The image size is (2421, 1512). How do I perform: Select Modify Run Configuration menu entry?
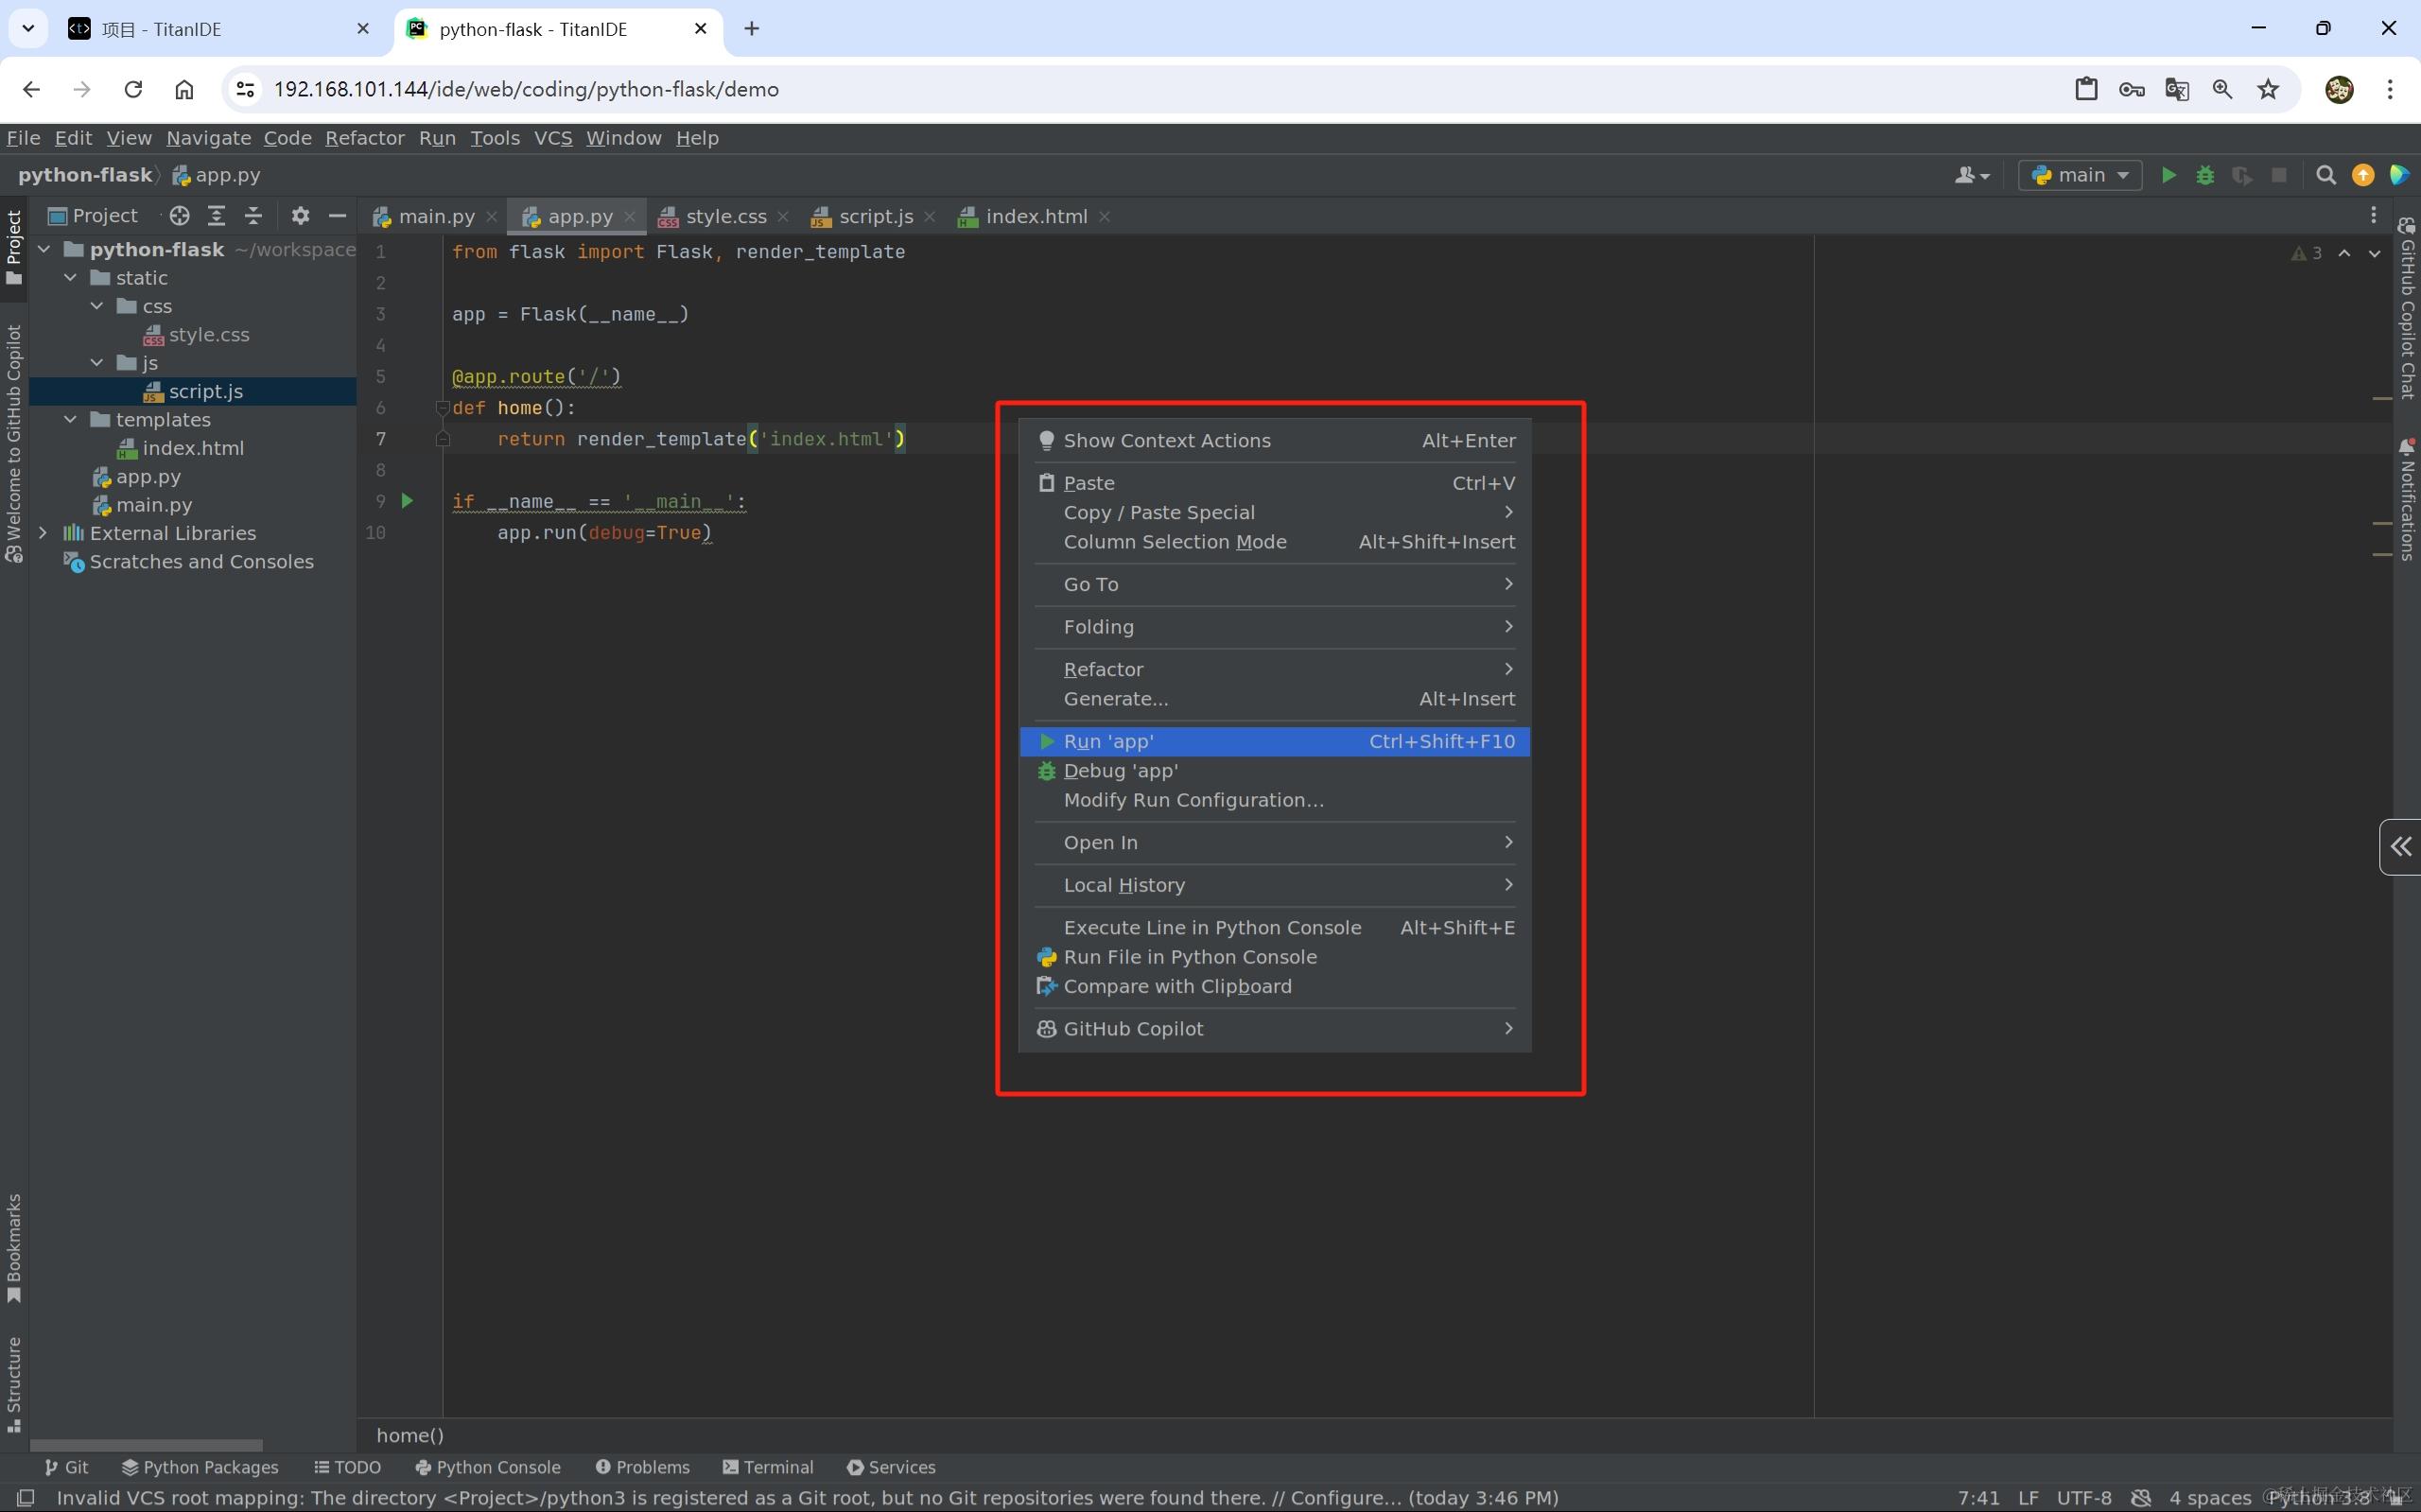(x=1193, y=800)
